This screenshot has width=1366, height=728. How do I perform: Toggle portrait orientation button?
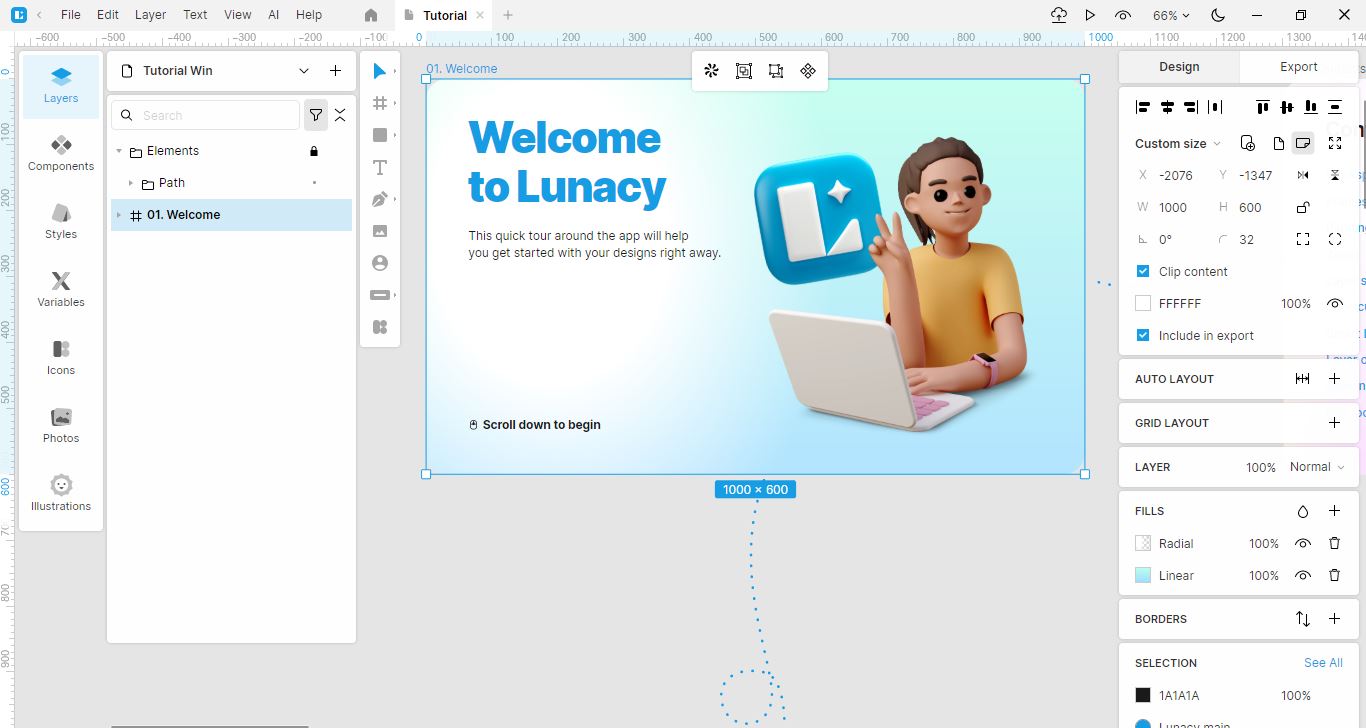coord(1278,143)
